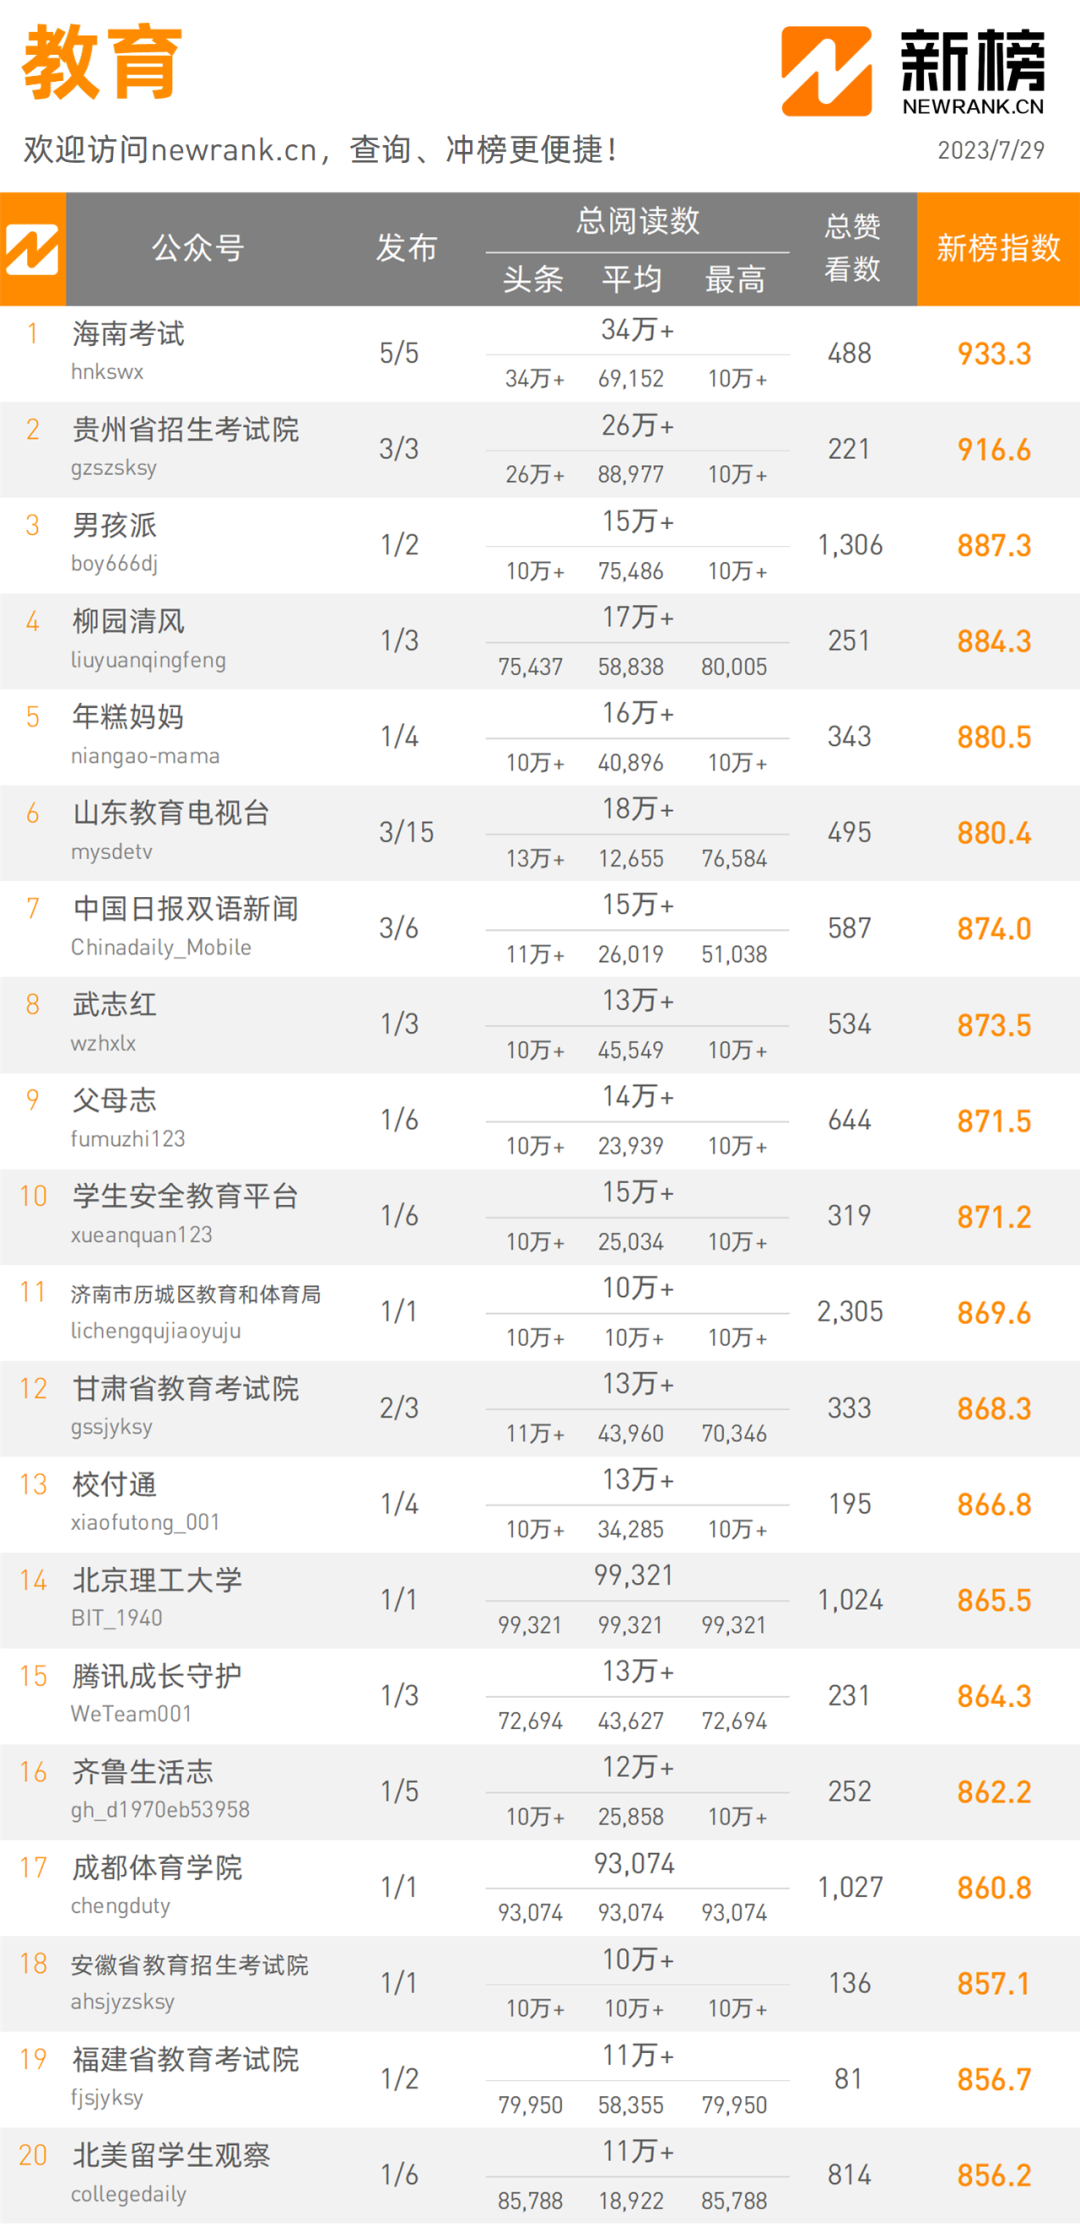Open 中国日报双语新闻 account entry
This screenshot has height=2226, width=1080.
(x=185, y=909)
